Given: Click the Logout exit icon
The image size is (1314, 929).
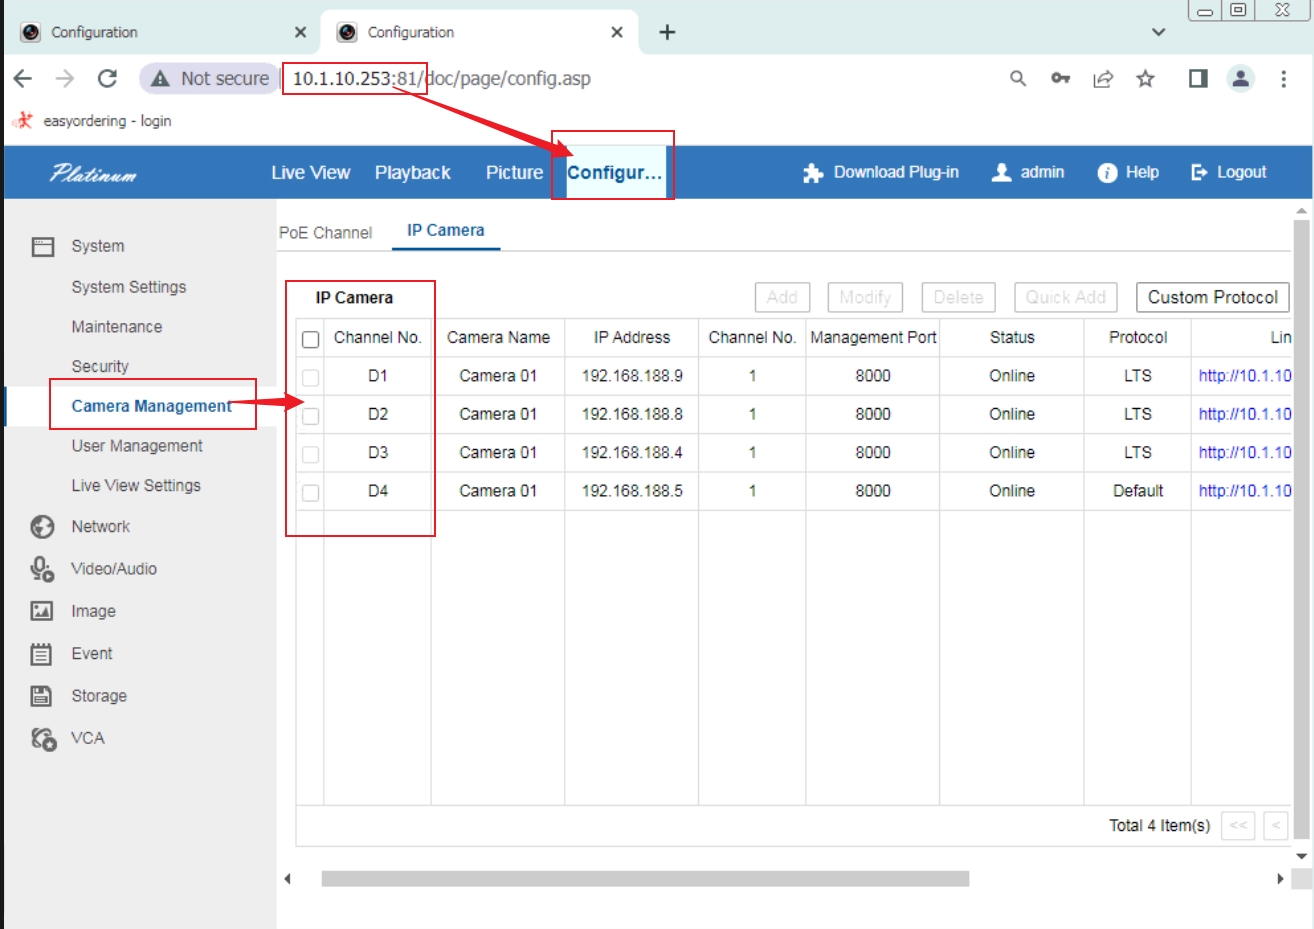Looking at the screenshot, I should click(1199, 172).
